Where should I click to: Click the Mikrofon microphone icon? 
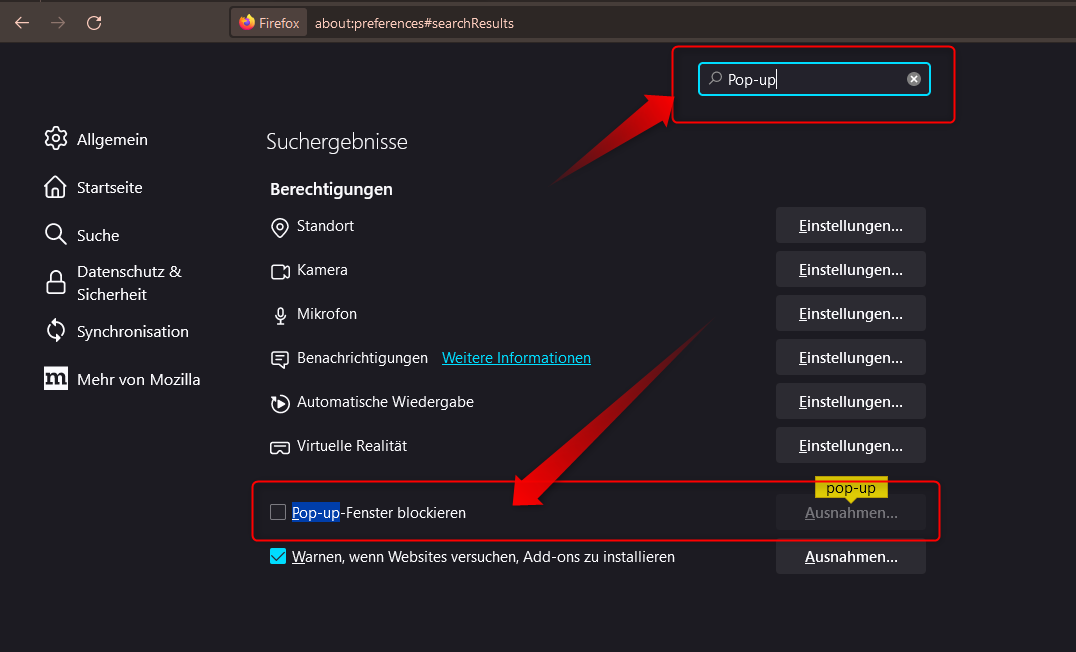pyautogui.click(x=280, y=316)
